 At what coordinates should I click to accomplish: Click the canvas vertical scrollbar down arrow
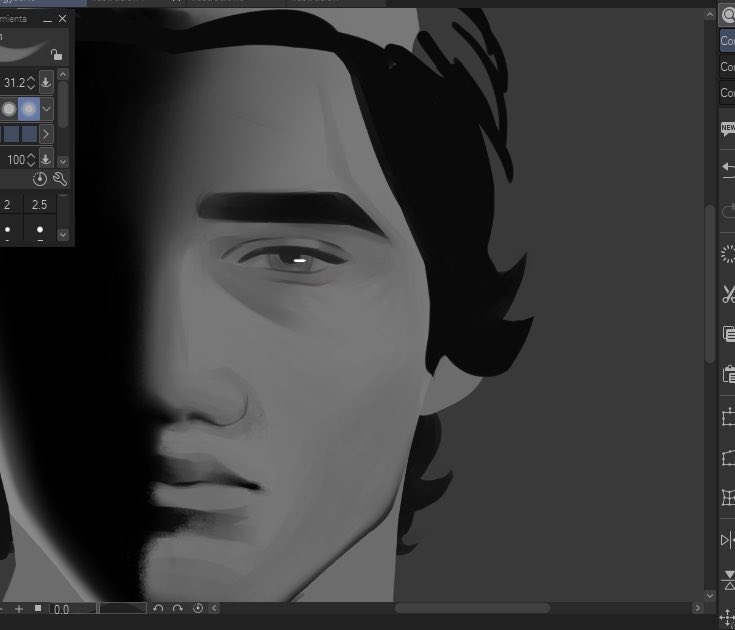(710, 596)
